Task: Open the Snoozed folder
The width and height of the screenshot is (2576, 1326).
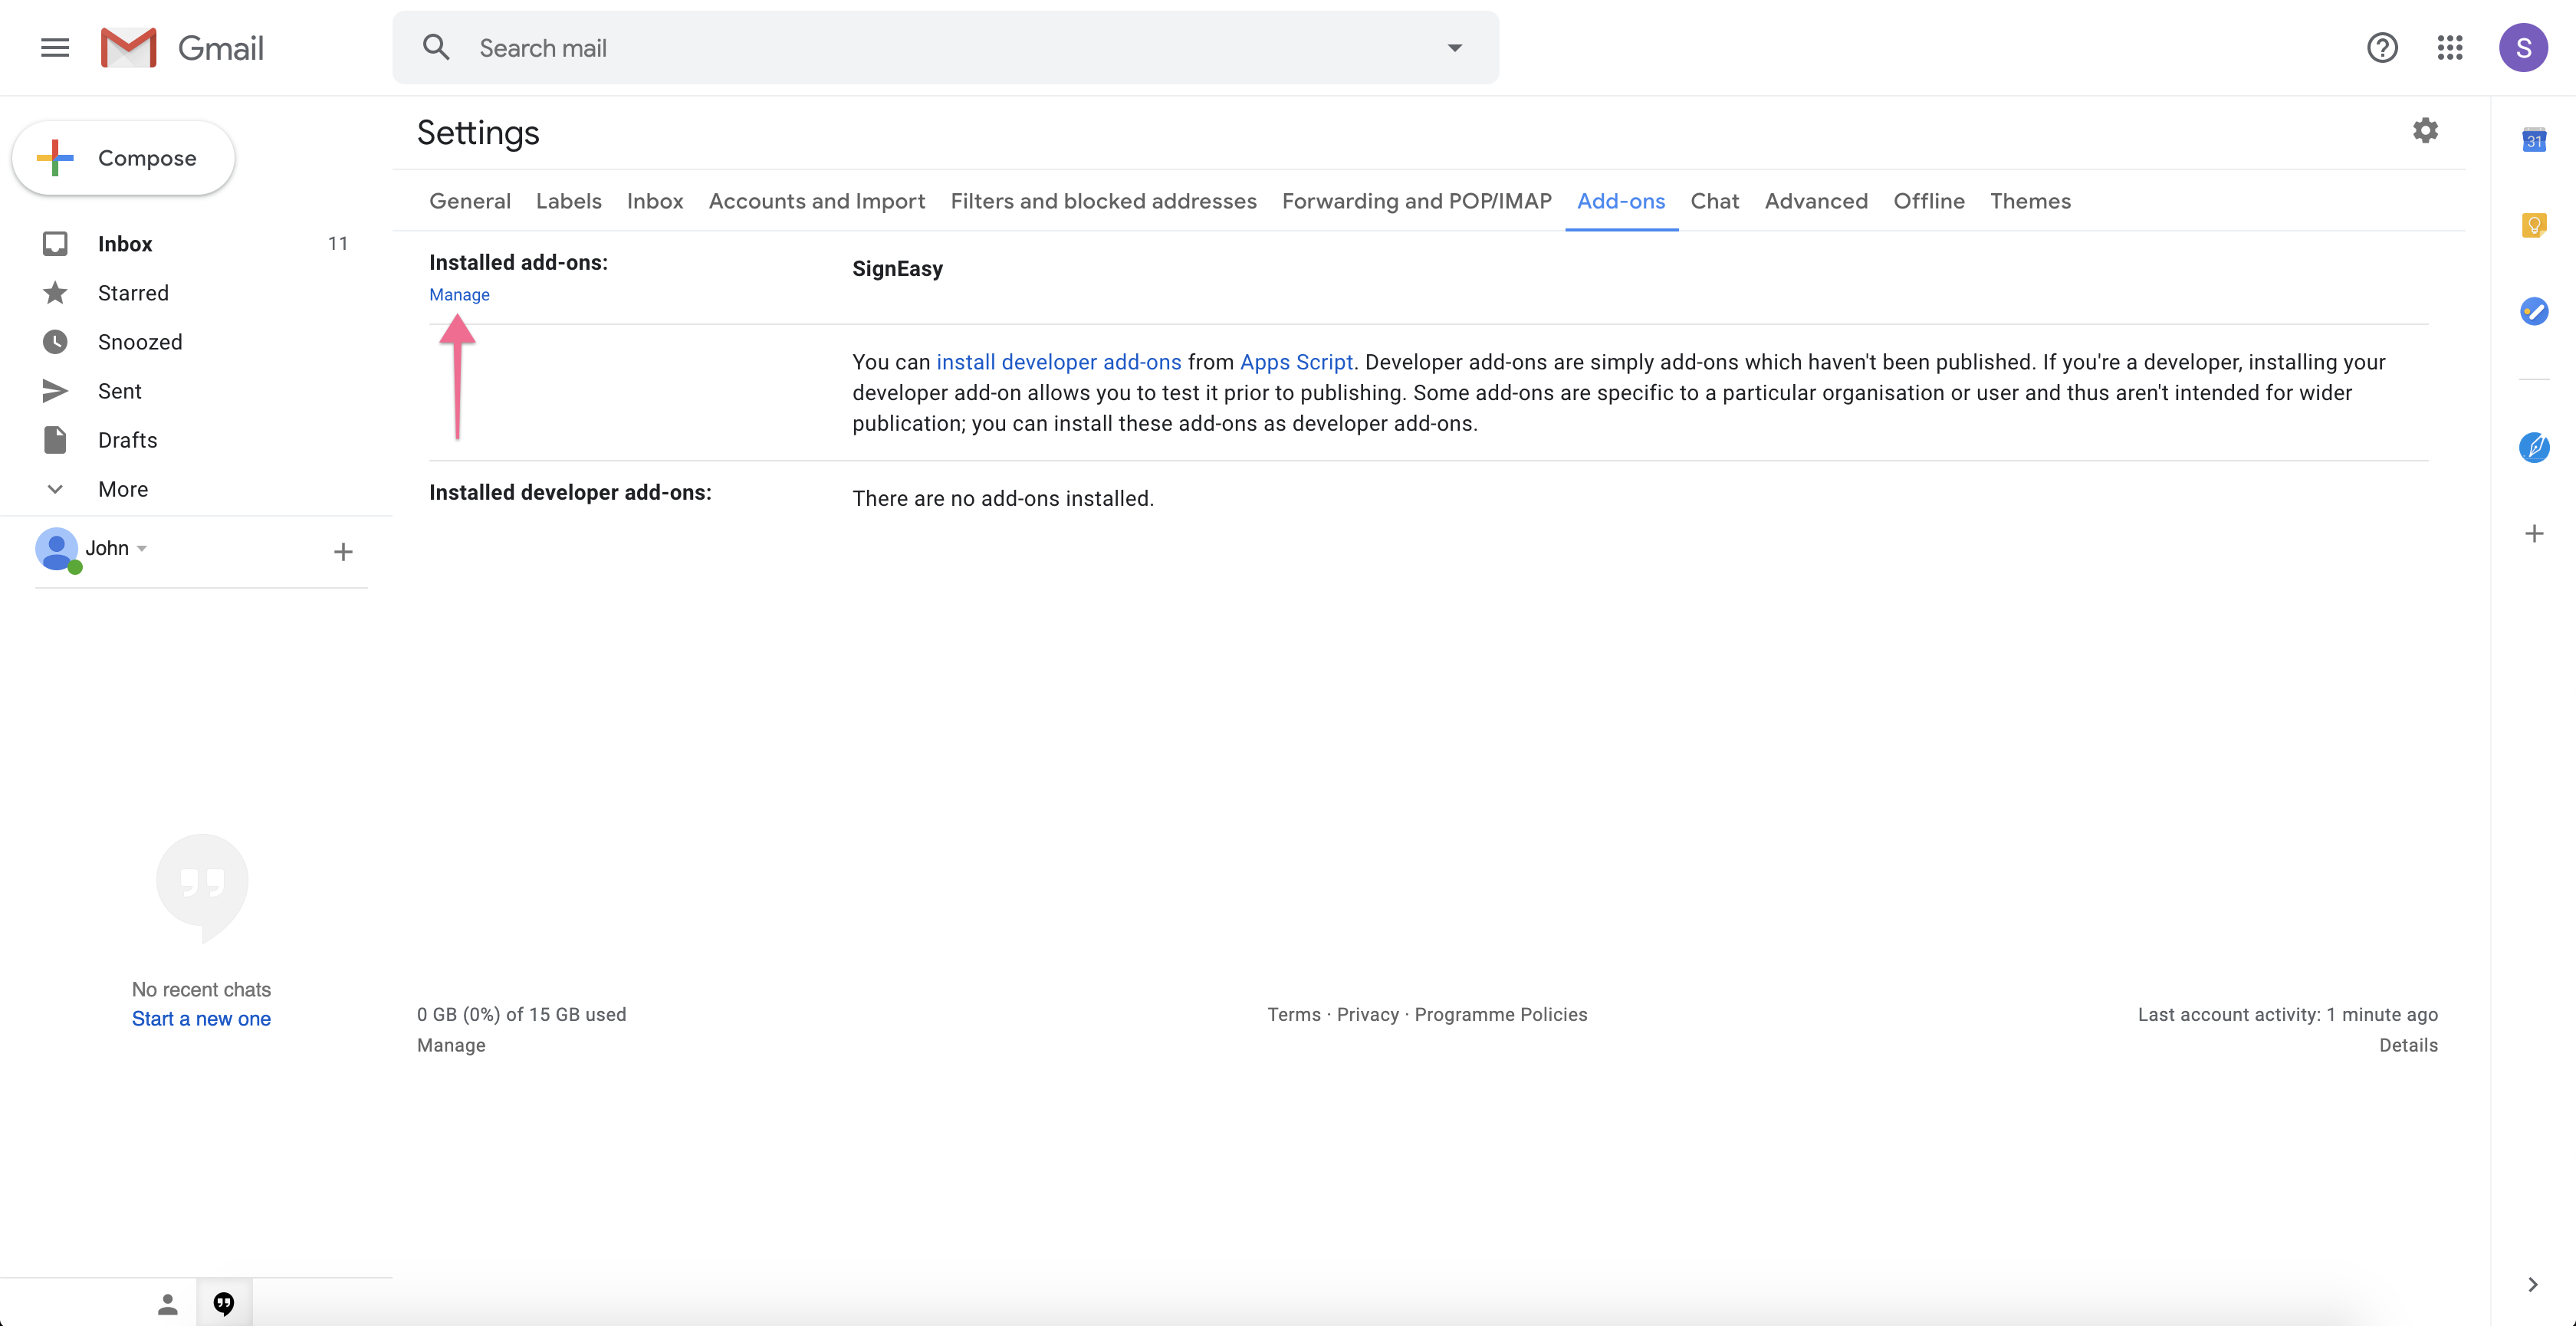Action: pos(140,342)
